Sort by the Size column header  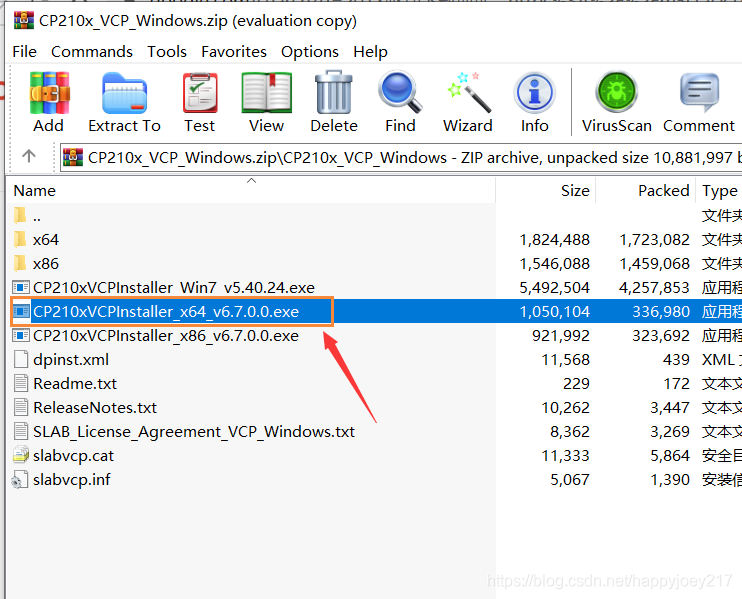546,190
